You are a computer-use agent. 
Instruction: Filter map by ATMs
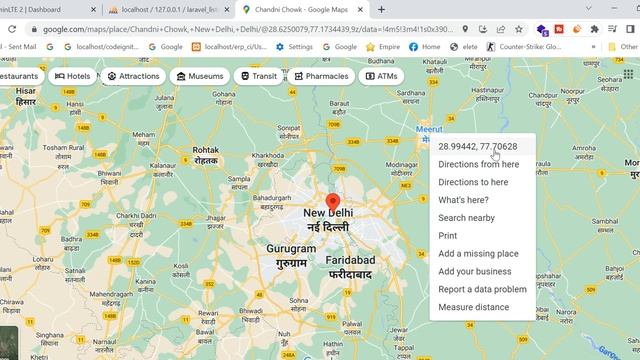tap(381, 76)
